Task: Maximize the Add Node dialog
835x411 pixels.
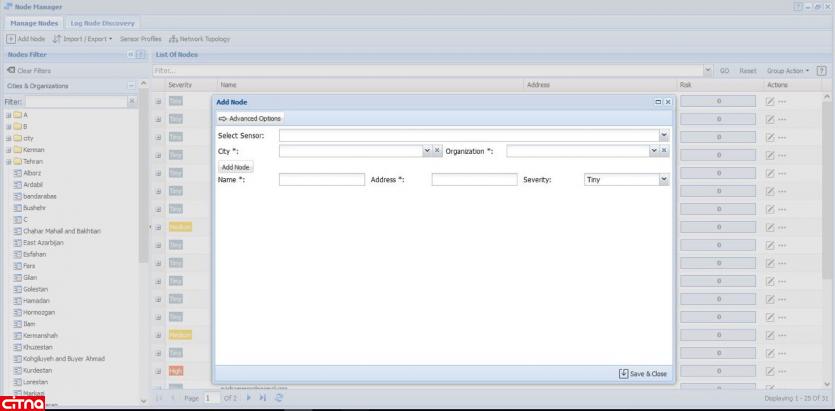Action: pyautogui.click(x=657, y=102)
